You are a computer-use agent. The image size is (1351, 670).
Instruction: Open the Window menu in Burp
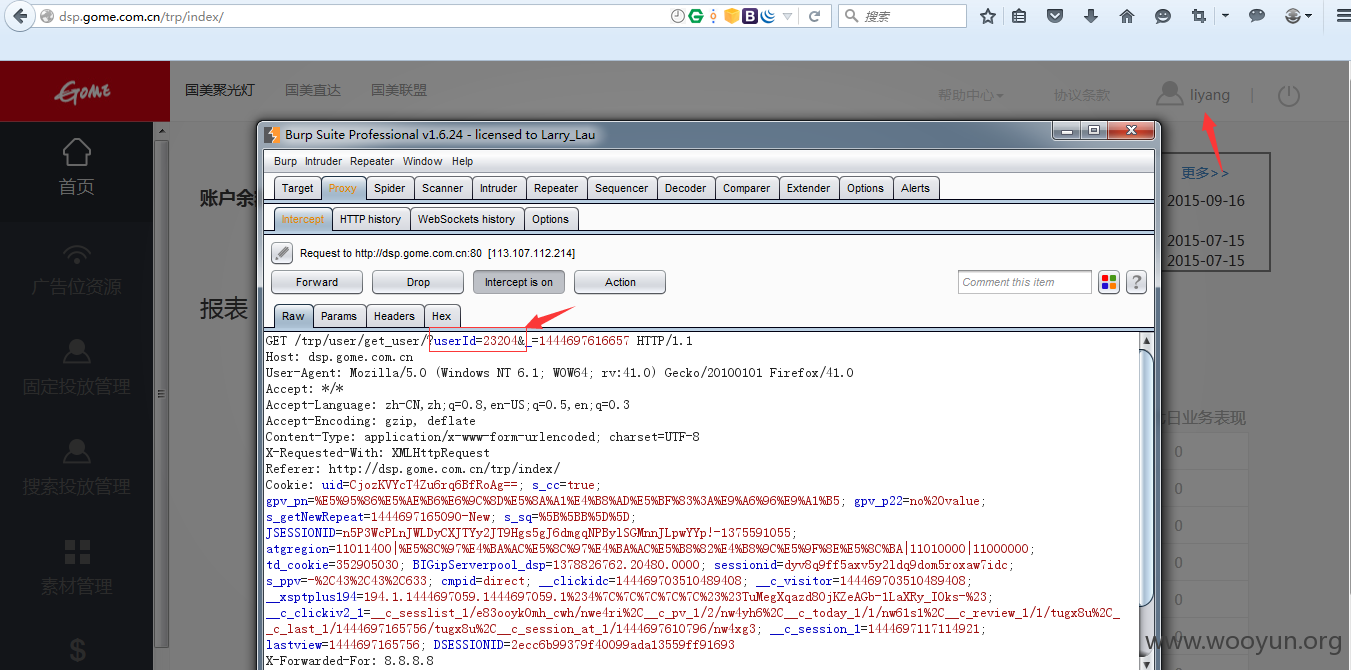[422, 161]
